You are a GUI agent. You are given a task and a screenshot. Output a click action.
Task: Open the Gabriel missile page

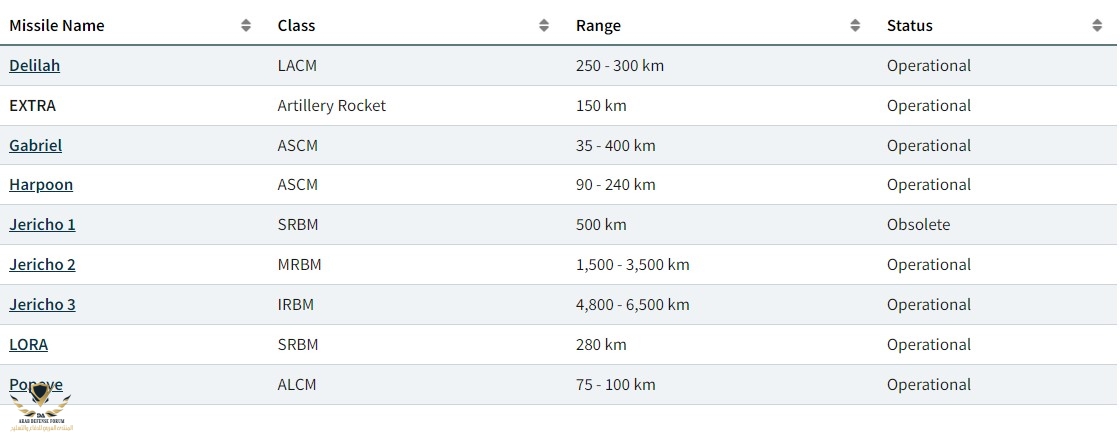35,146
